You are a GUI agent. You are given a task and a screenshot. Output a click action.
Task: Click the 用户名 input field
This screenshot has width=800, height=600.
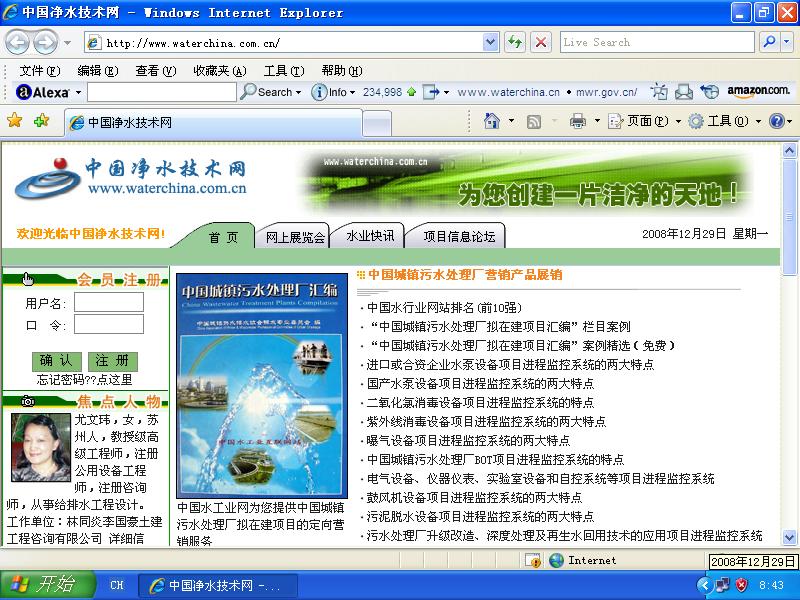[x=109, y=302]
